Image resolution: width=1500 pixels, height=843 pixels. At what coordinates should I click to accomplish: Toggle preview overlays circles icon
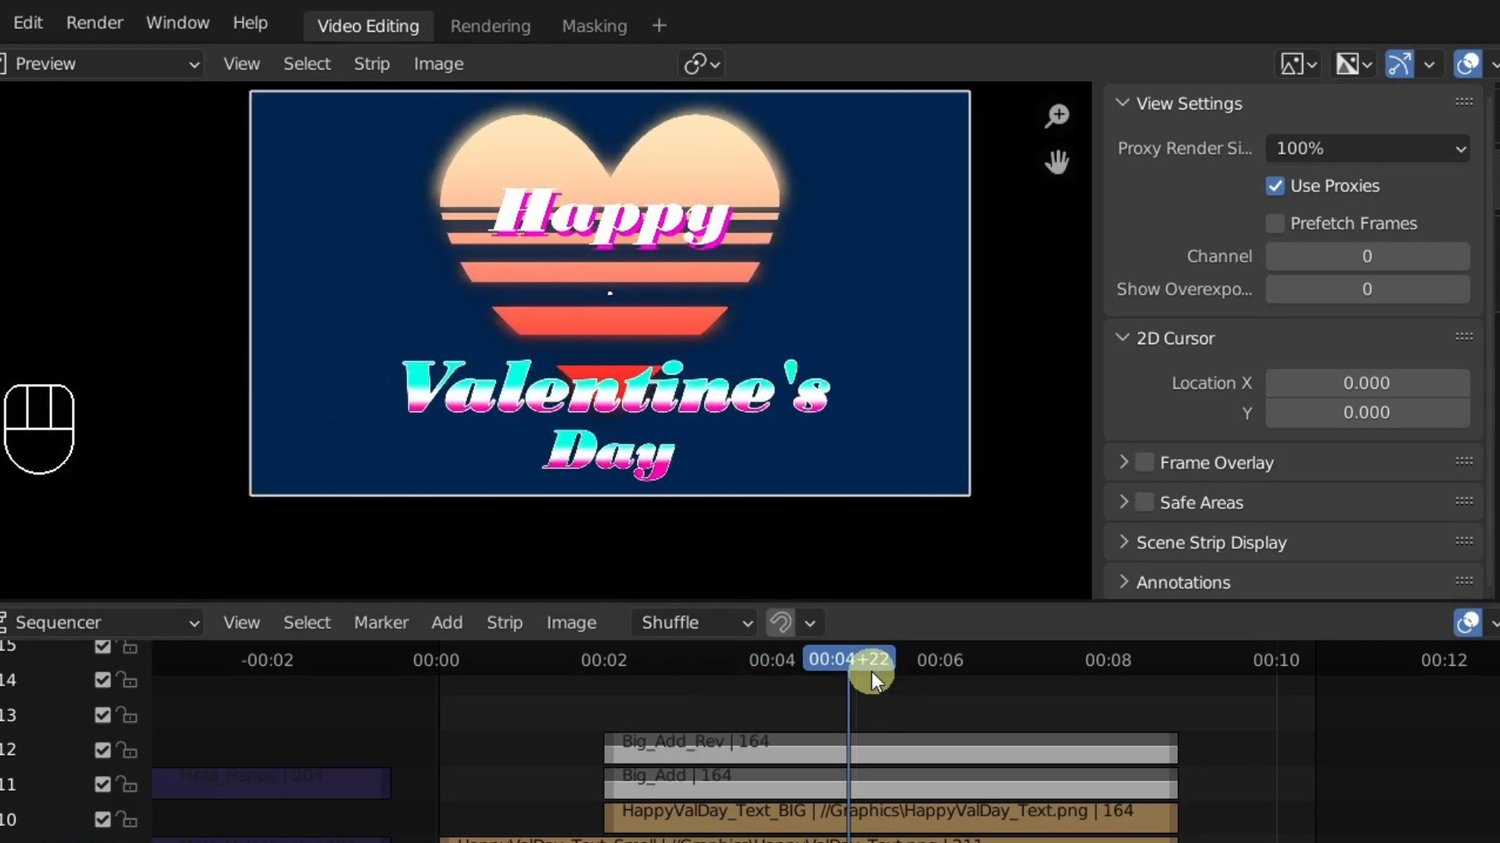[x=1467, y=64]
